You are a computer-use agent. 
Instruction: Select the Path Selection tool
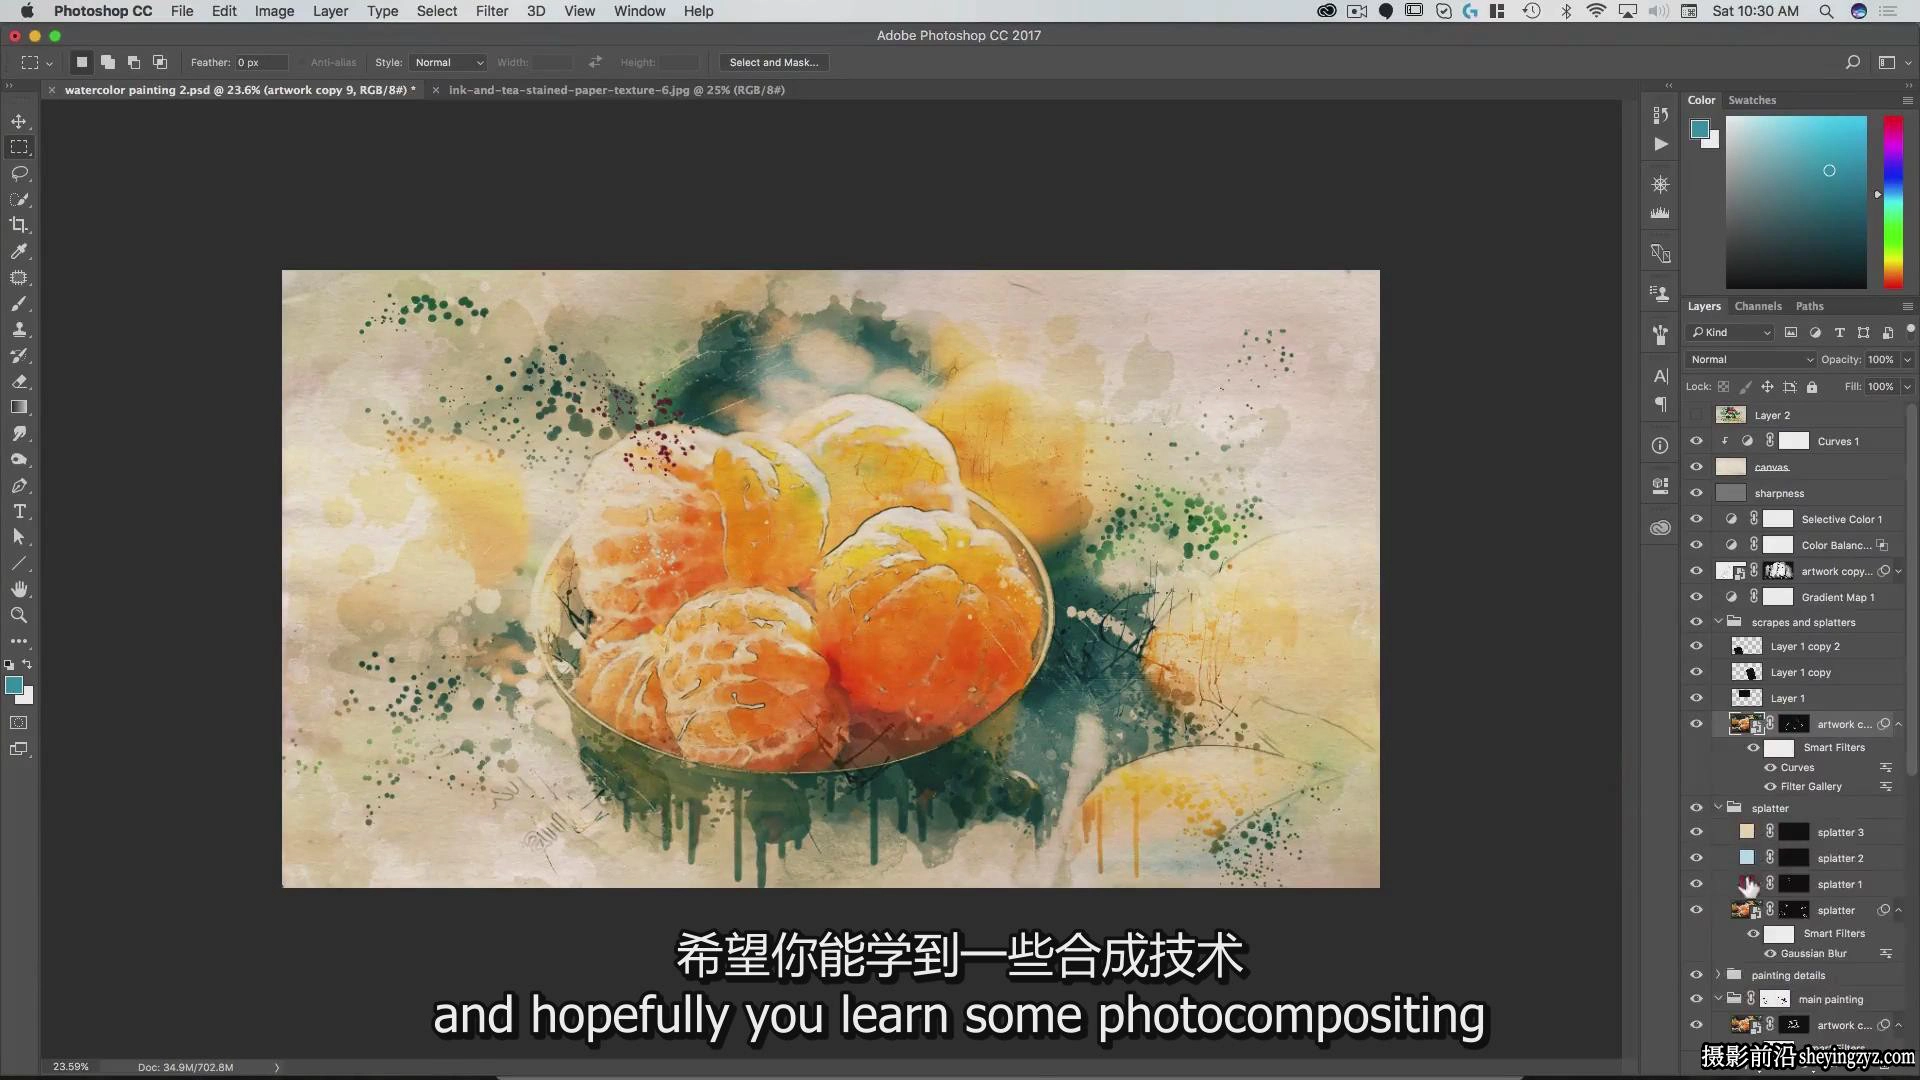tap(19, 537)
